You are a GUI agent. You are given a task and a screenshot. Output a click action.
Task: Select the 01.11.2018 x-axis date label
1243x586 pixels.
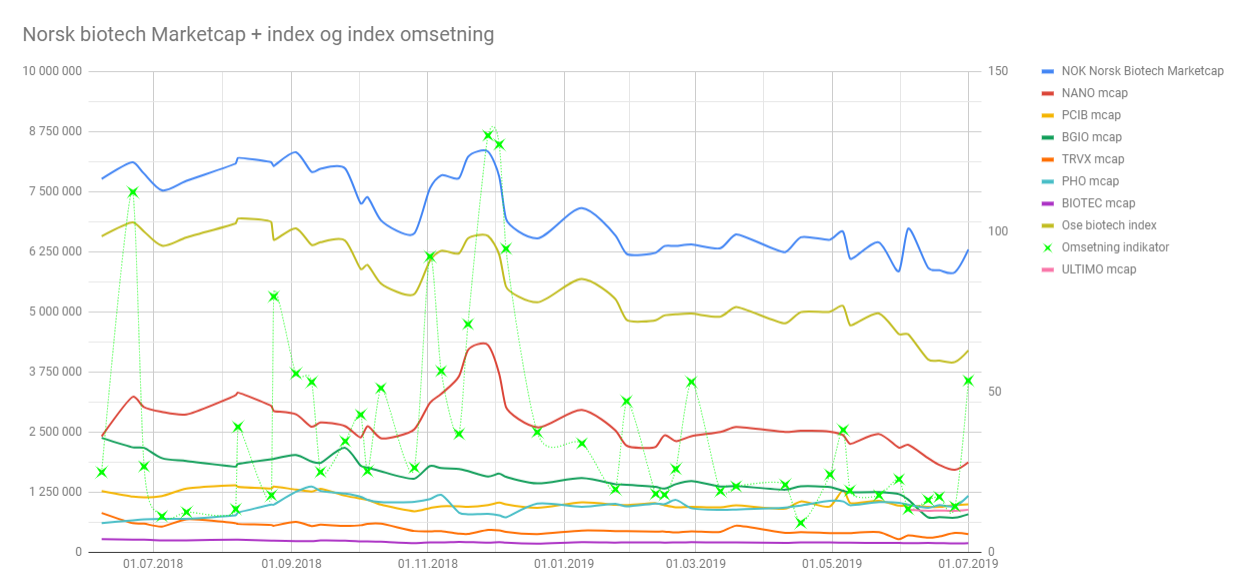click(427, 566)
